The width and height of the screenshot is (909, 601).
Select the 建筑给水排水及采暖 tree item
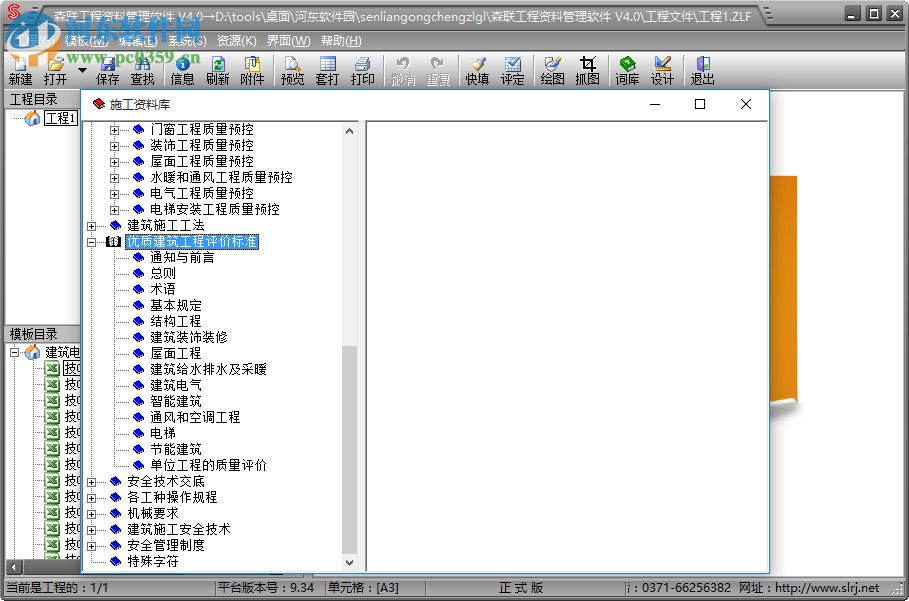pyautogui.click(x=208, y=369)
